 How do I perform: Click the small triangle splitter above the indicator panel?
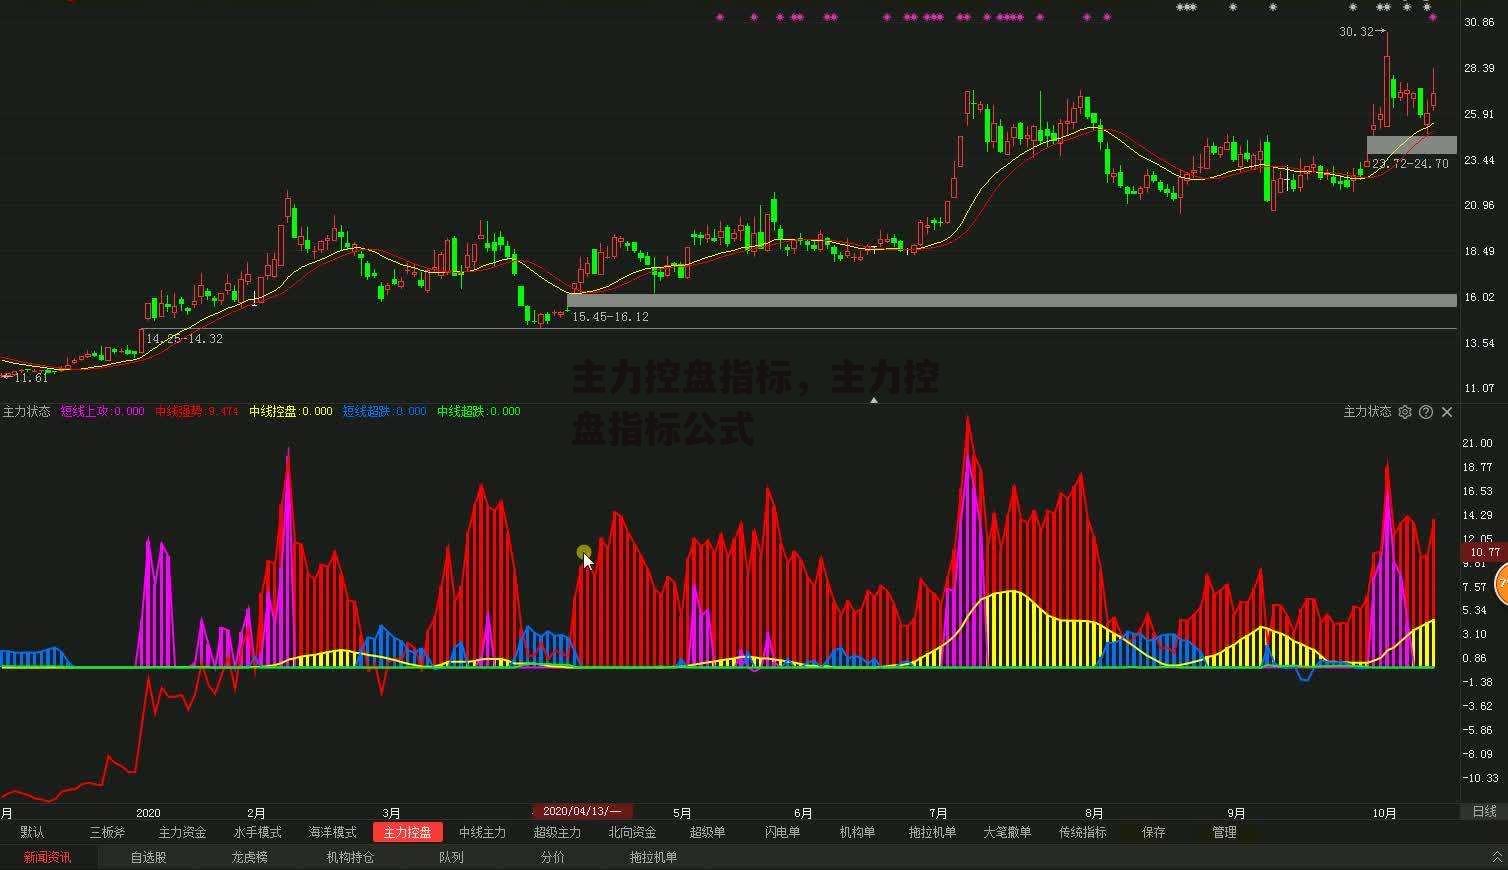[x=874, y=400]
